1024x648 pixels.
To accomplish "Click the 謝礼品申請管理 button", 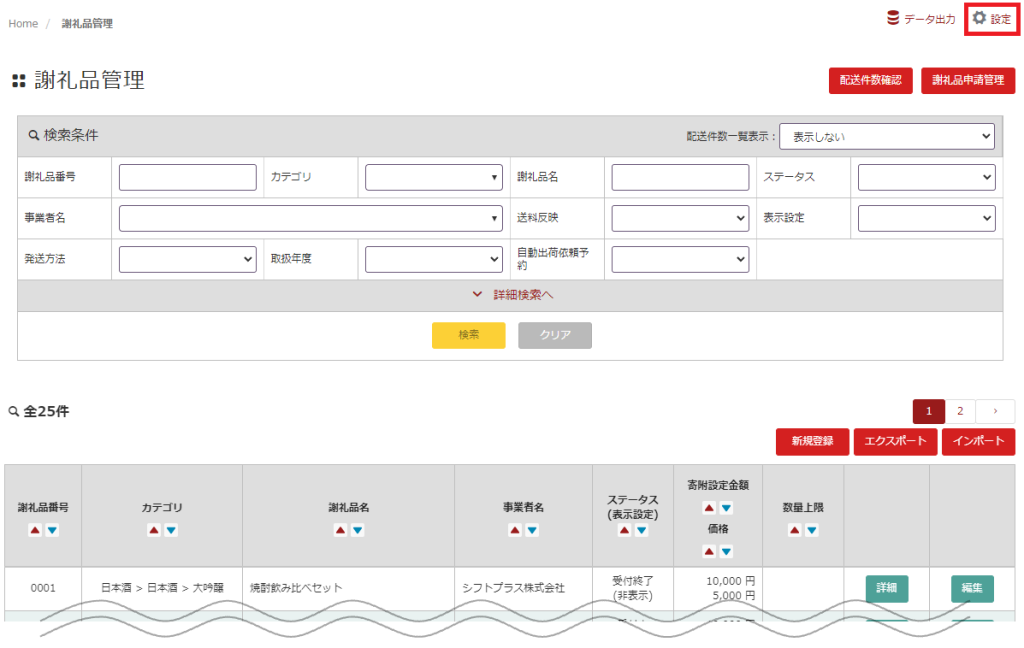I will (x=967, y=81).
